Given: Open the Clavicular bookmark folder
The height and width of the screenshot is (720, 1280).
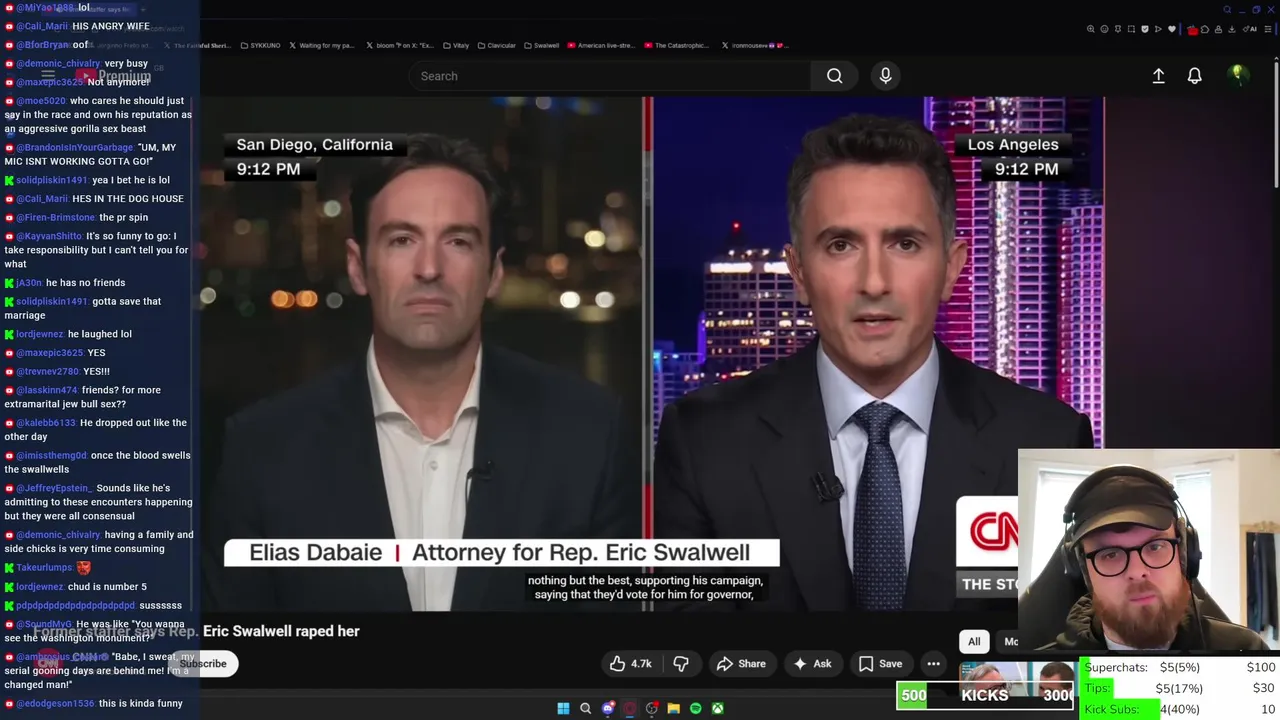Looking at the screenshot, I should pyautogui.click(x=496, y=45).
